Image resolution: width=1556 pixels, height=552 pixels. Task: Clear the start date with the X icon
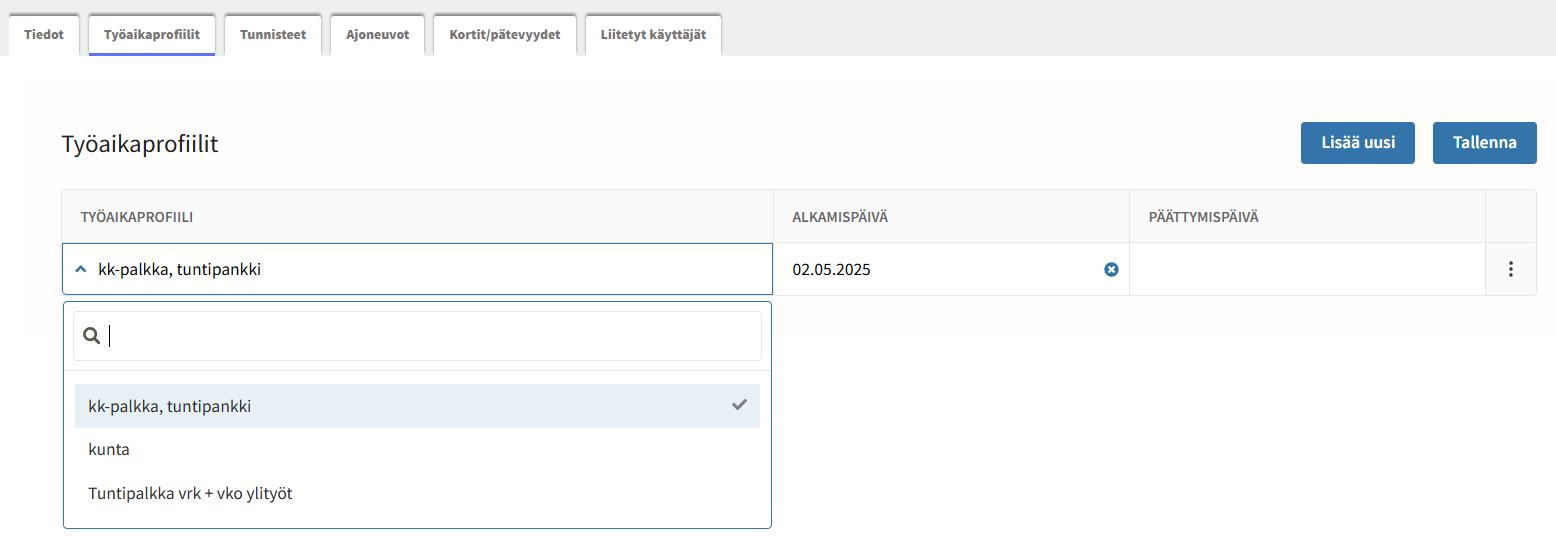[x=1111, y=269]
